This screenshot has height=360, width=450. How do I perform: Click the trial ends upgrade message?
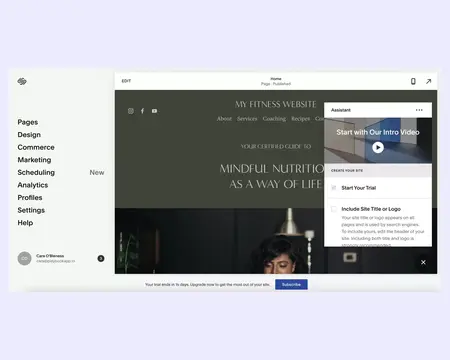207,285
